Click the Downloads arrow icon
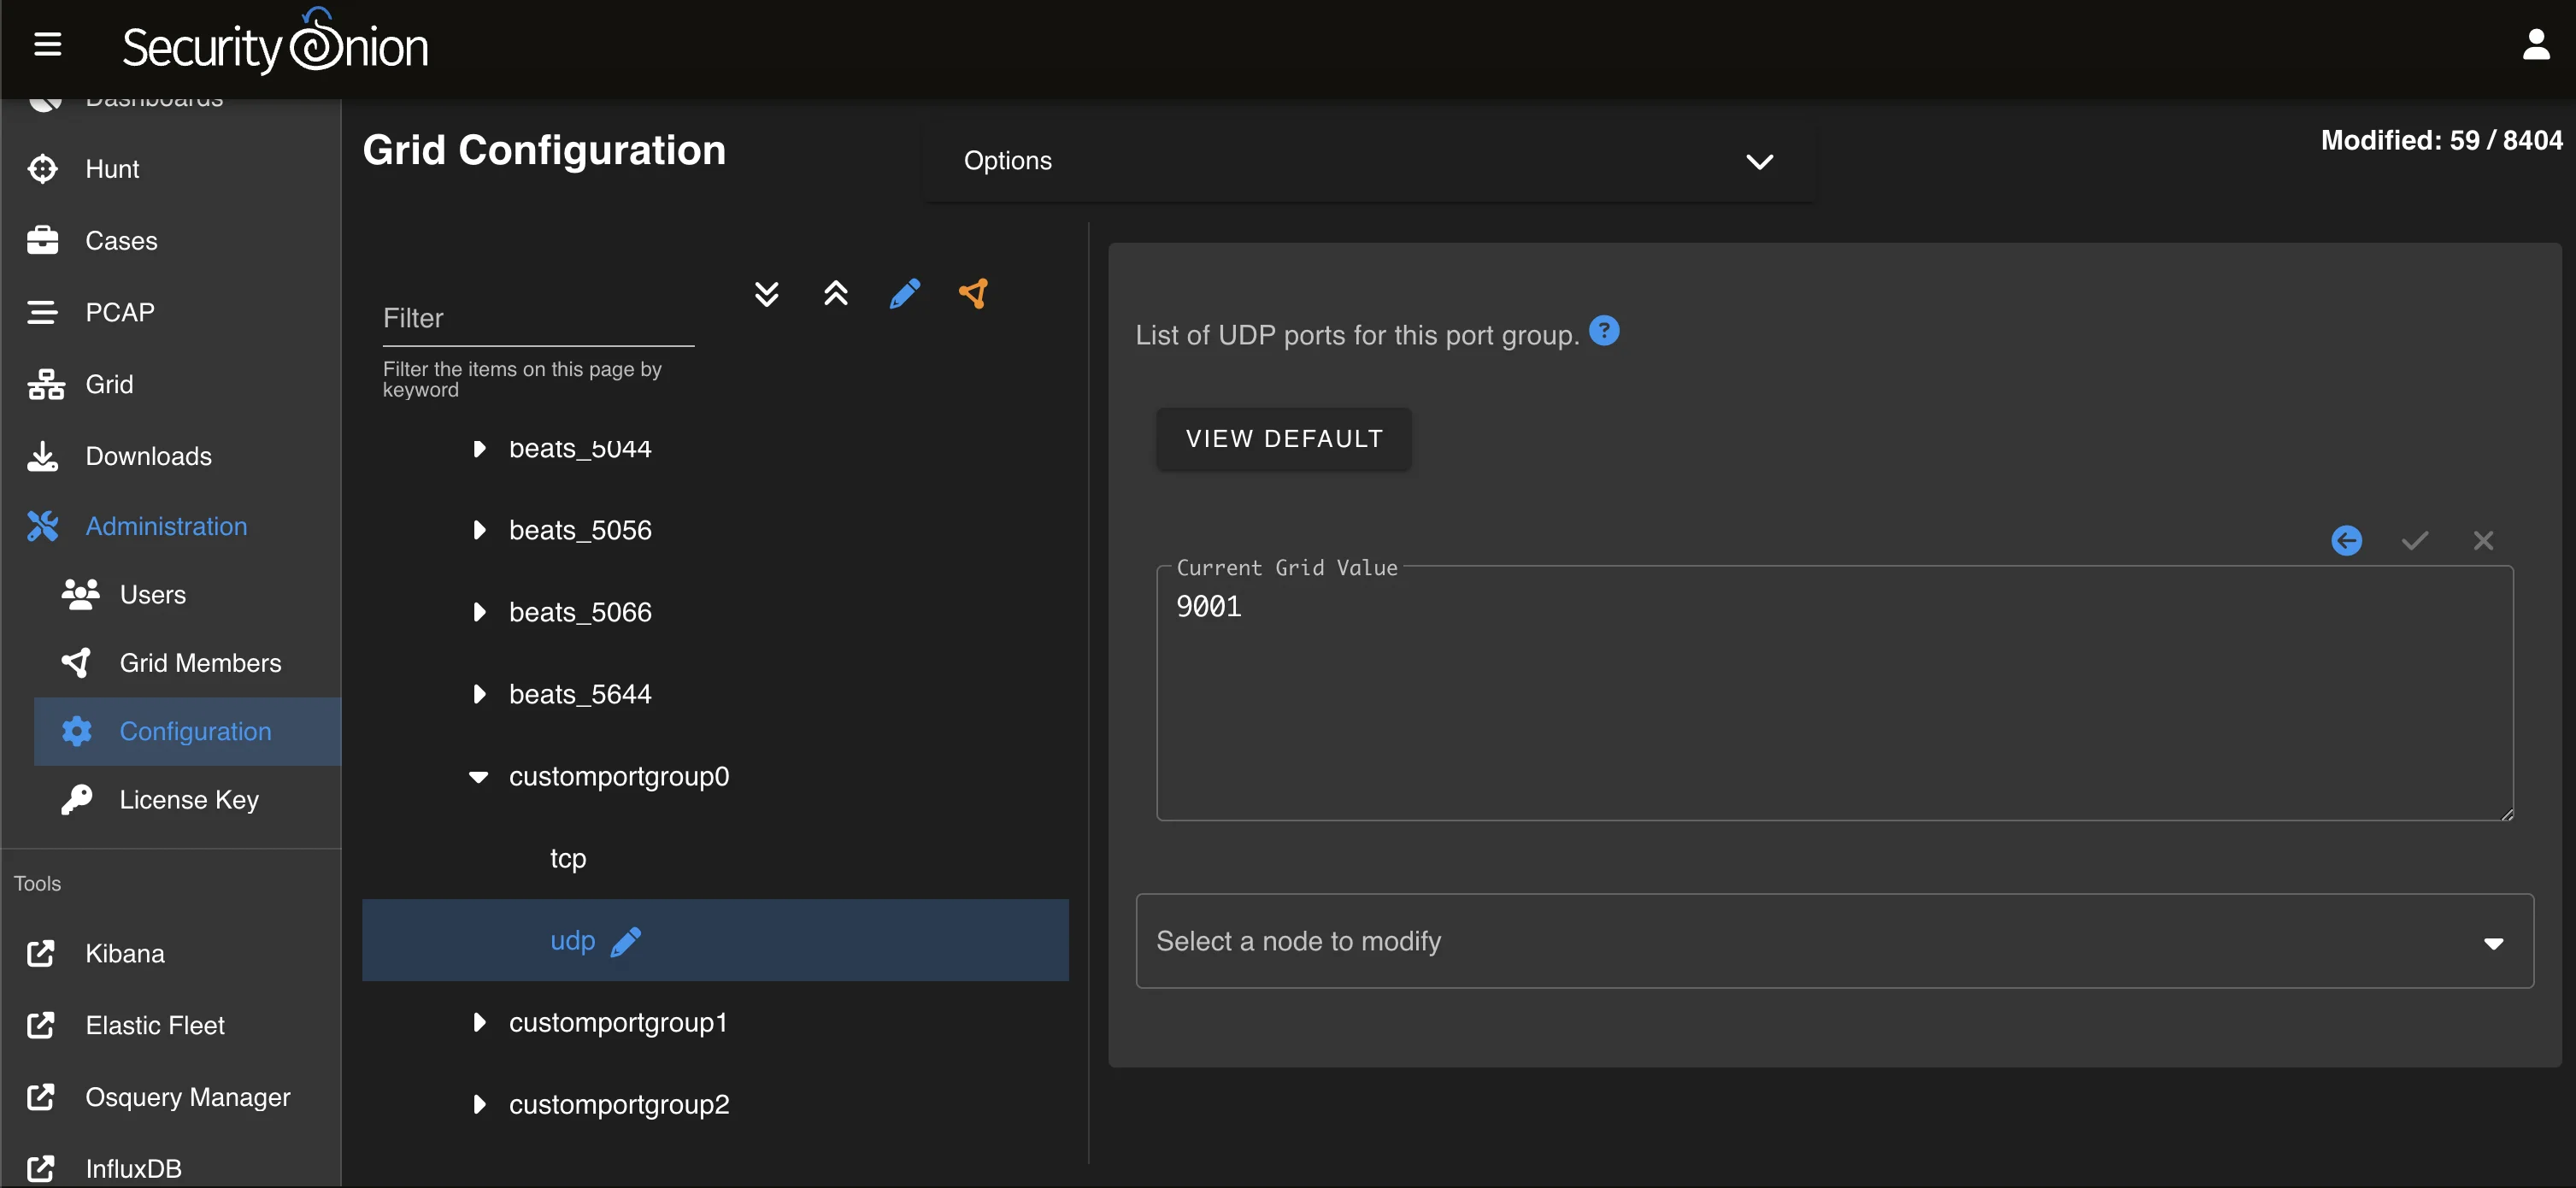 pyautogui.click(x=43, y=456)
